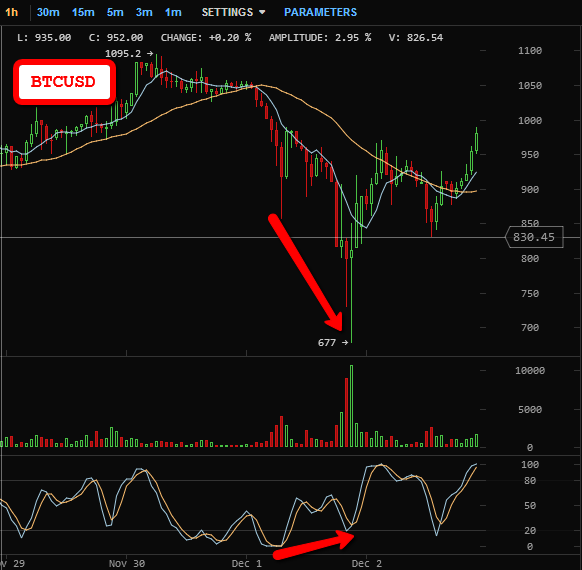Switch to the 5m timeframe
Image resolution: width=582 pixels, height=570 pixels.
(115, 12)
